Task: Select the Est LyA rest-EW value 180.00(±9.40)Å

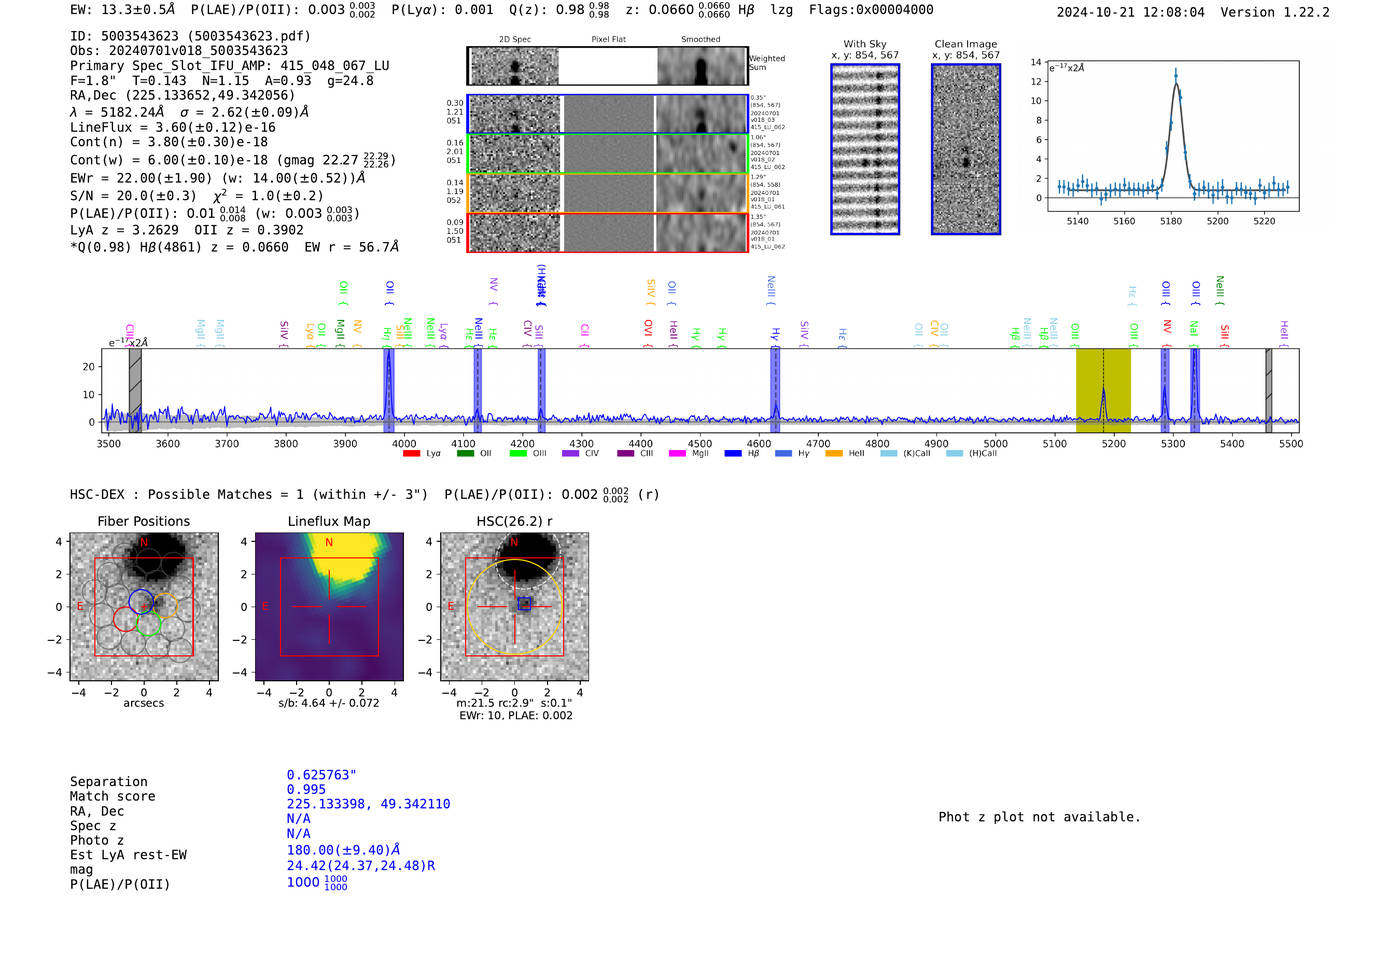Action: click(x=344, y=850)
